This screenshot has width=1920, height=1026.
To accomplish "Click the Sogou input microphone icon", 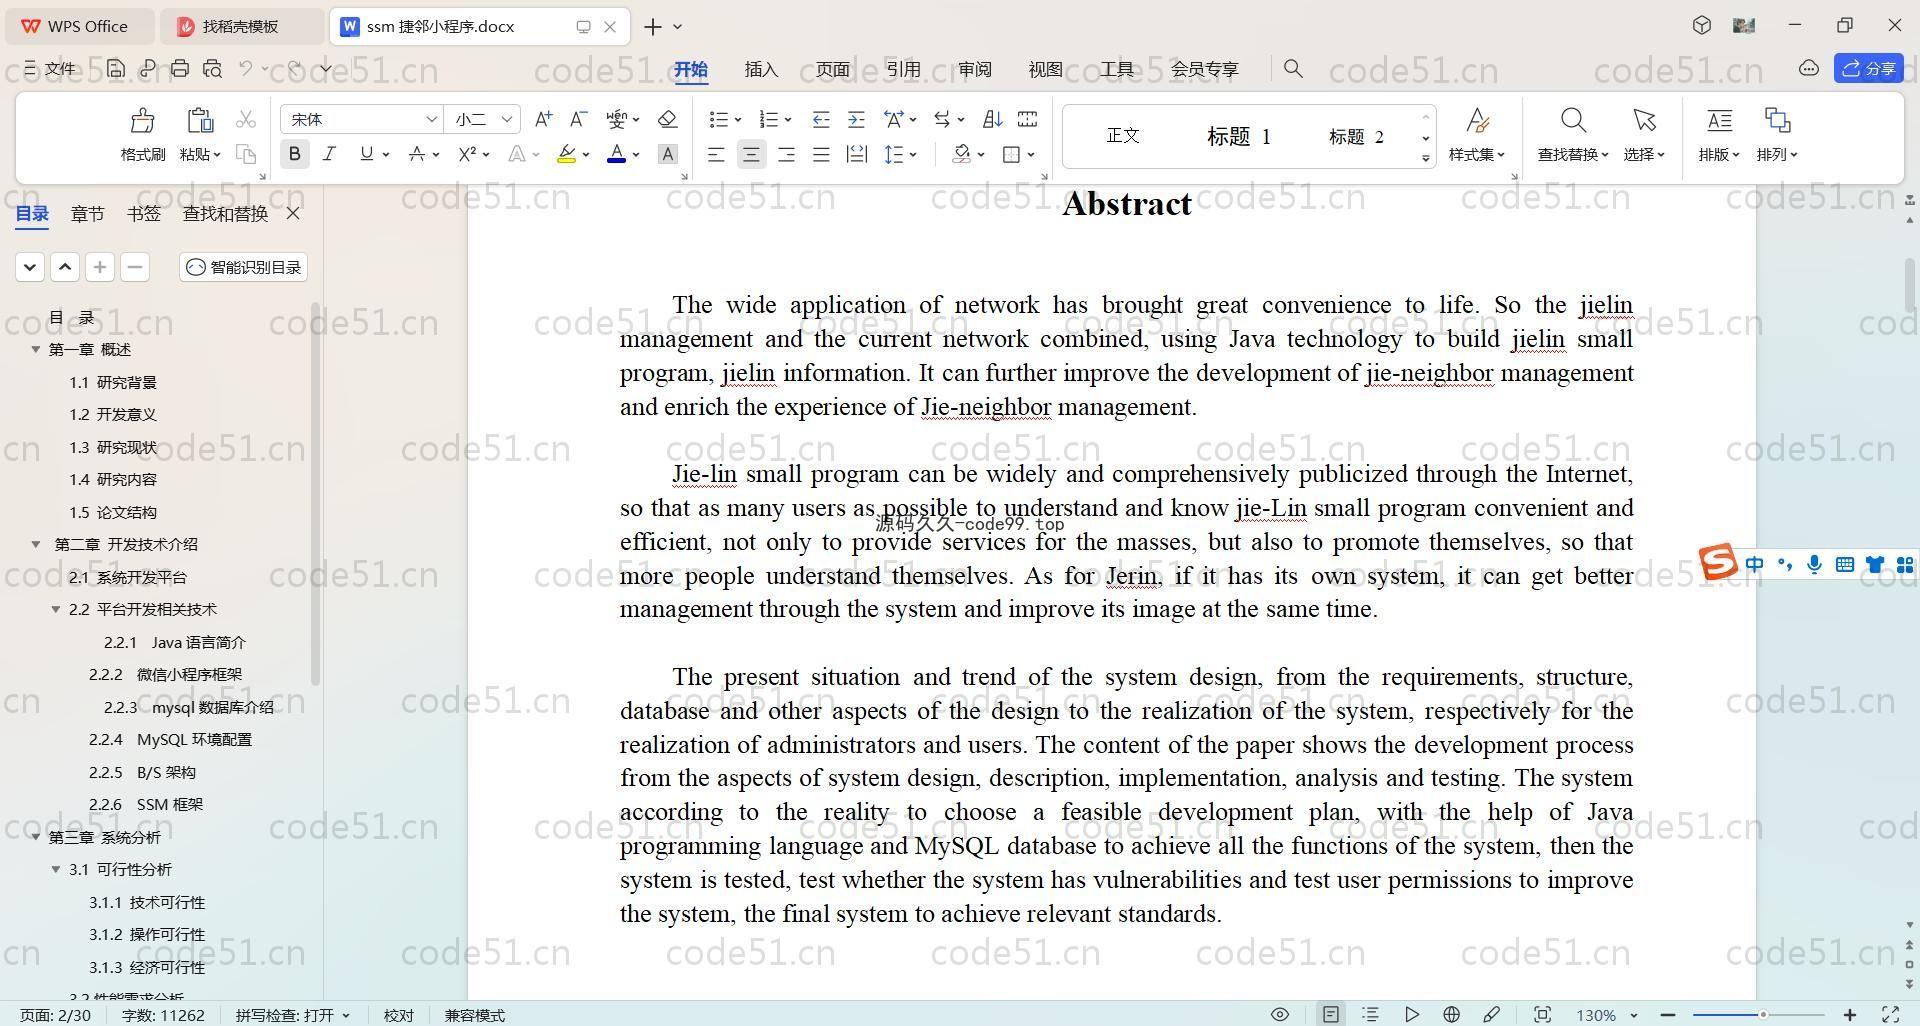I will [x=1814, y=565].
